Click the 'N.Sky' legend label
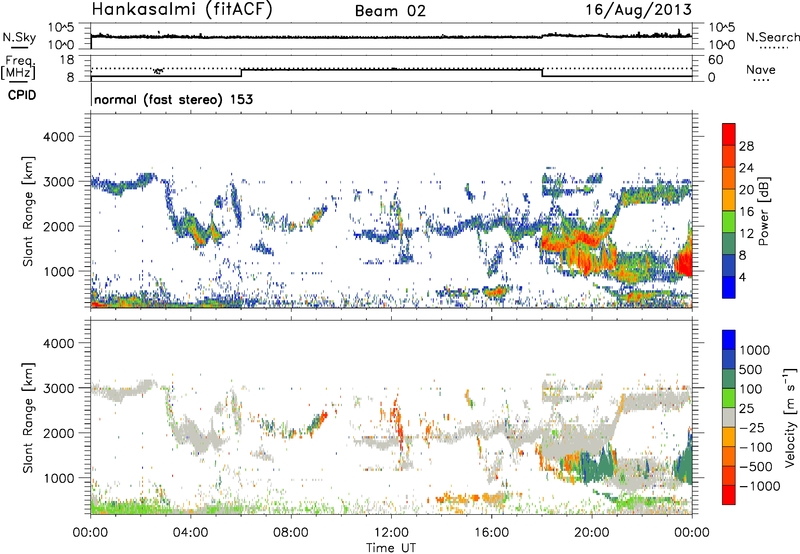Screen dimensions: 800x554 19,37
